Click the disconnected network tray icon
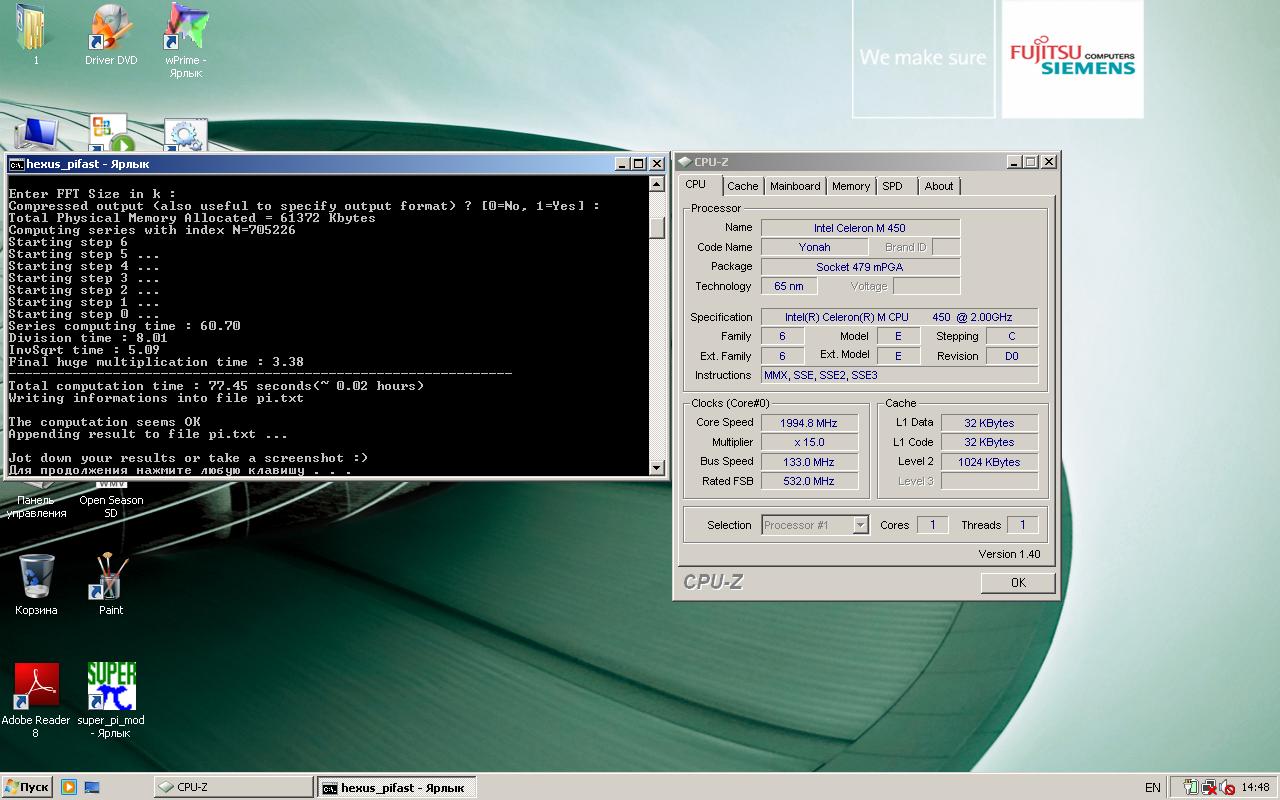 pyautogui.click(x=1209, y=787)
